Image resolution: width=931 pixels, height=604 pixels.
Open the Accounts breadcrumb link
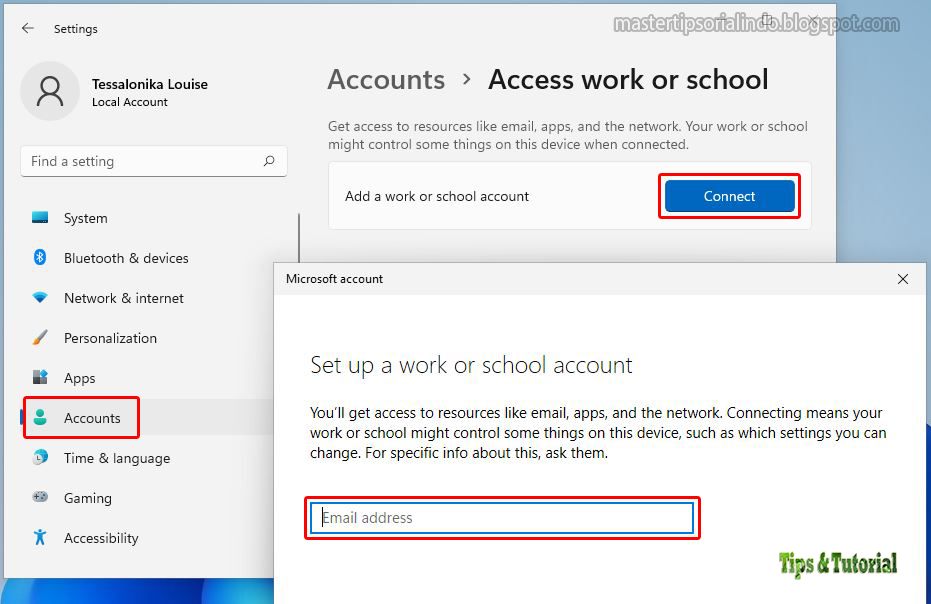point(386,80)
